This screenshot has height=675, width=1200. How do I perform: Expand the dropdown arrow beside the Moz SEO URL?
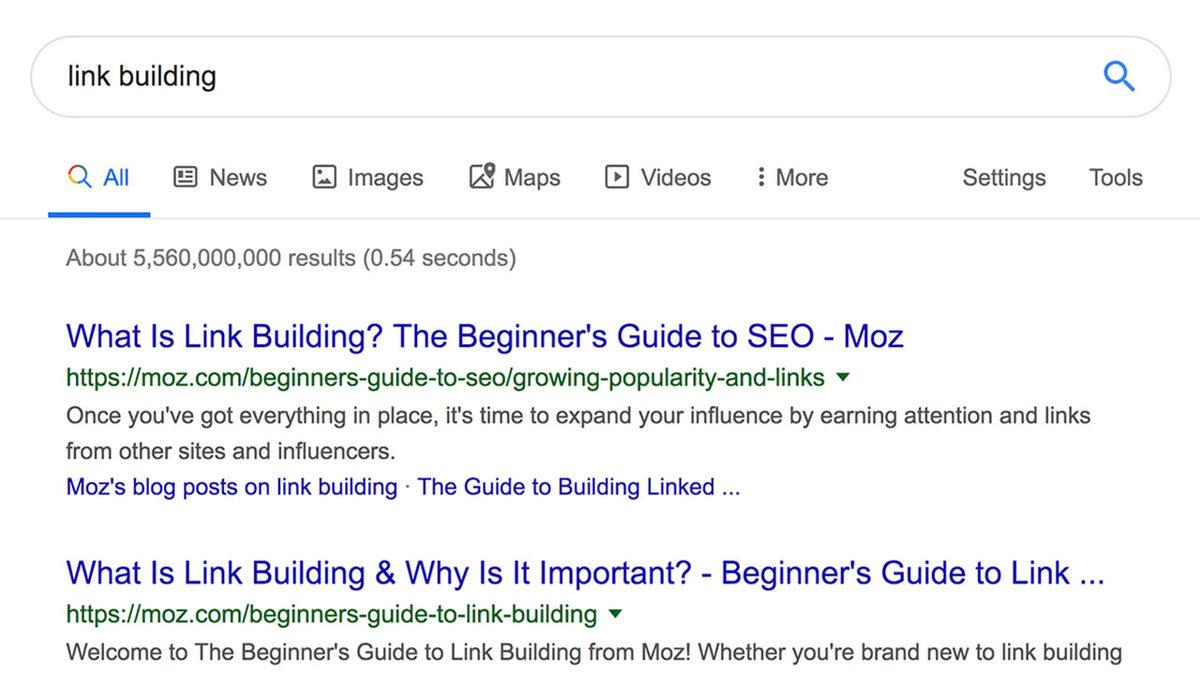pos(843,377)
